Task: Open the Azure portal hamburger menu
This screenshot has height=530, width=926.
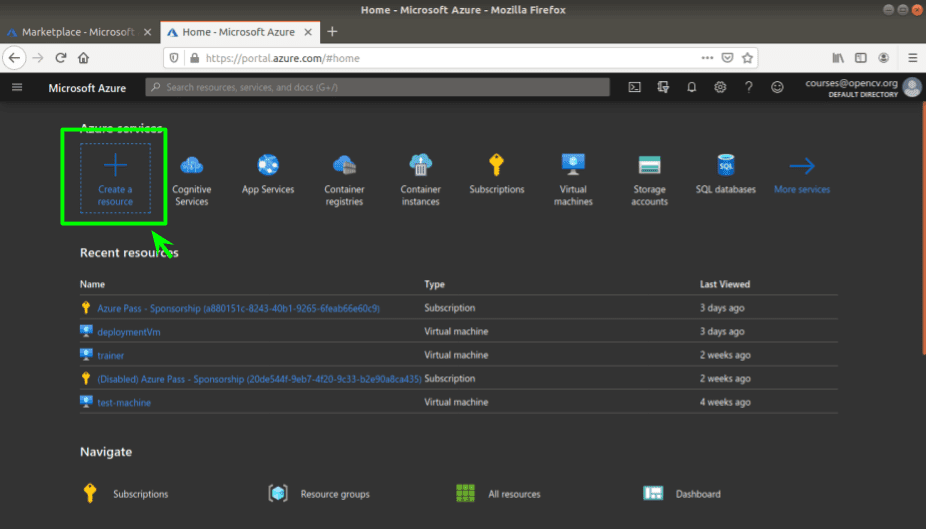Action: pyautogui.click(x=17, y=87)
